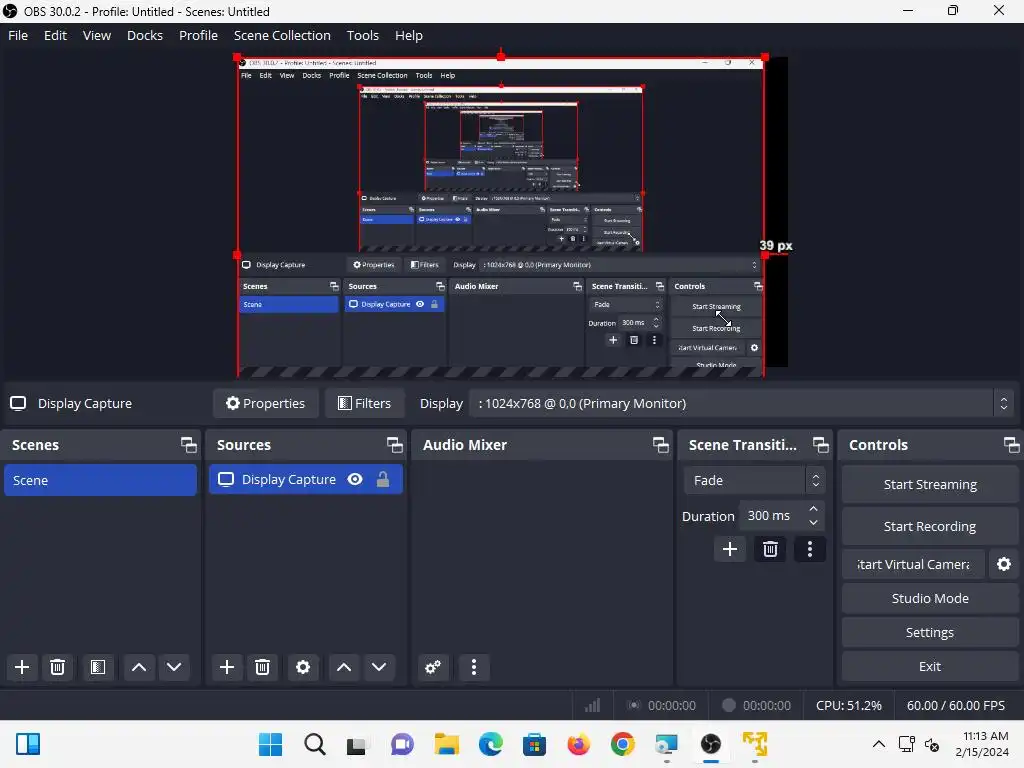Open the Tools menu
This screenshot has height=768, width=1024.
point(362,35)
